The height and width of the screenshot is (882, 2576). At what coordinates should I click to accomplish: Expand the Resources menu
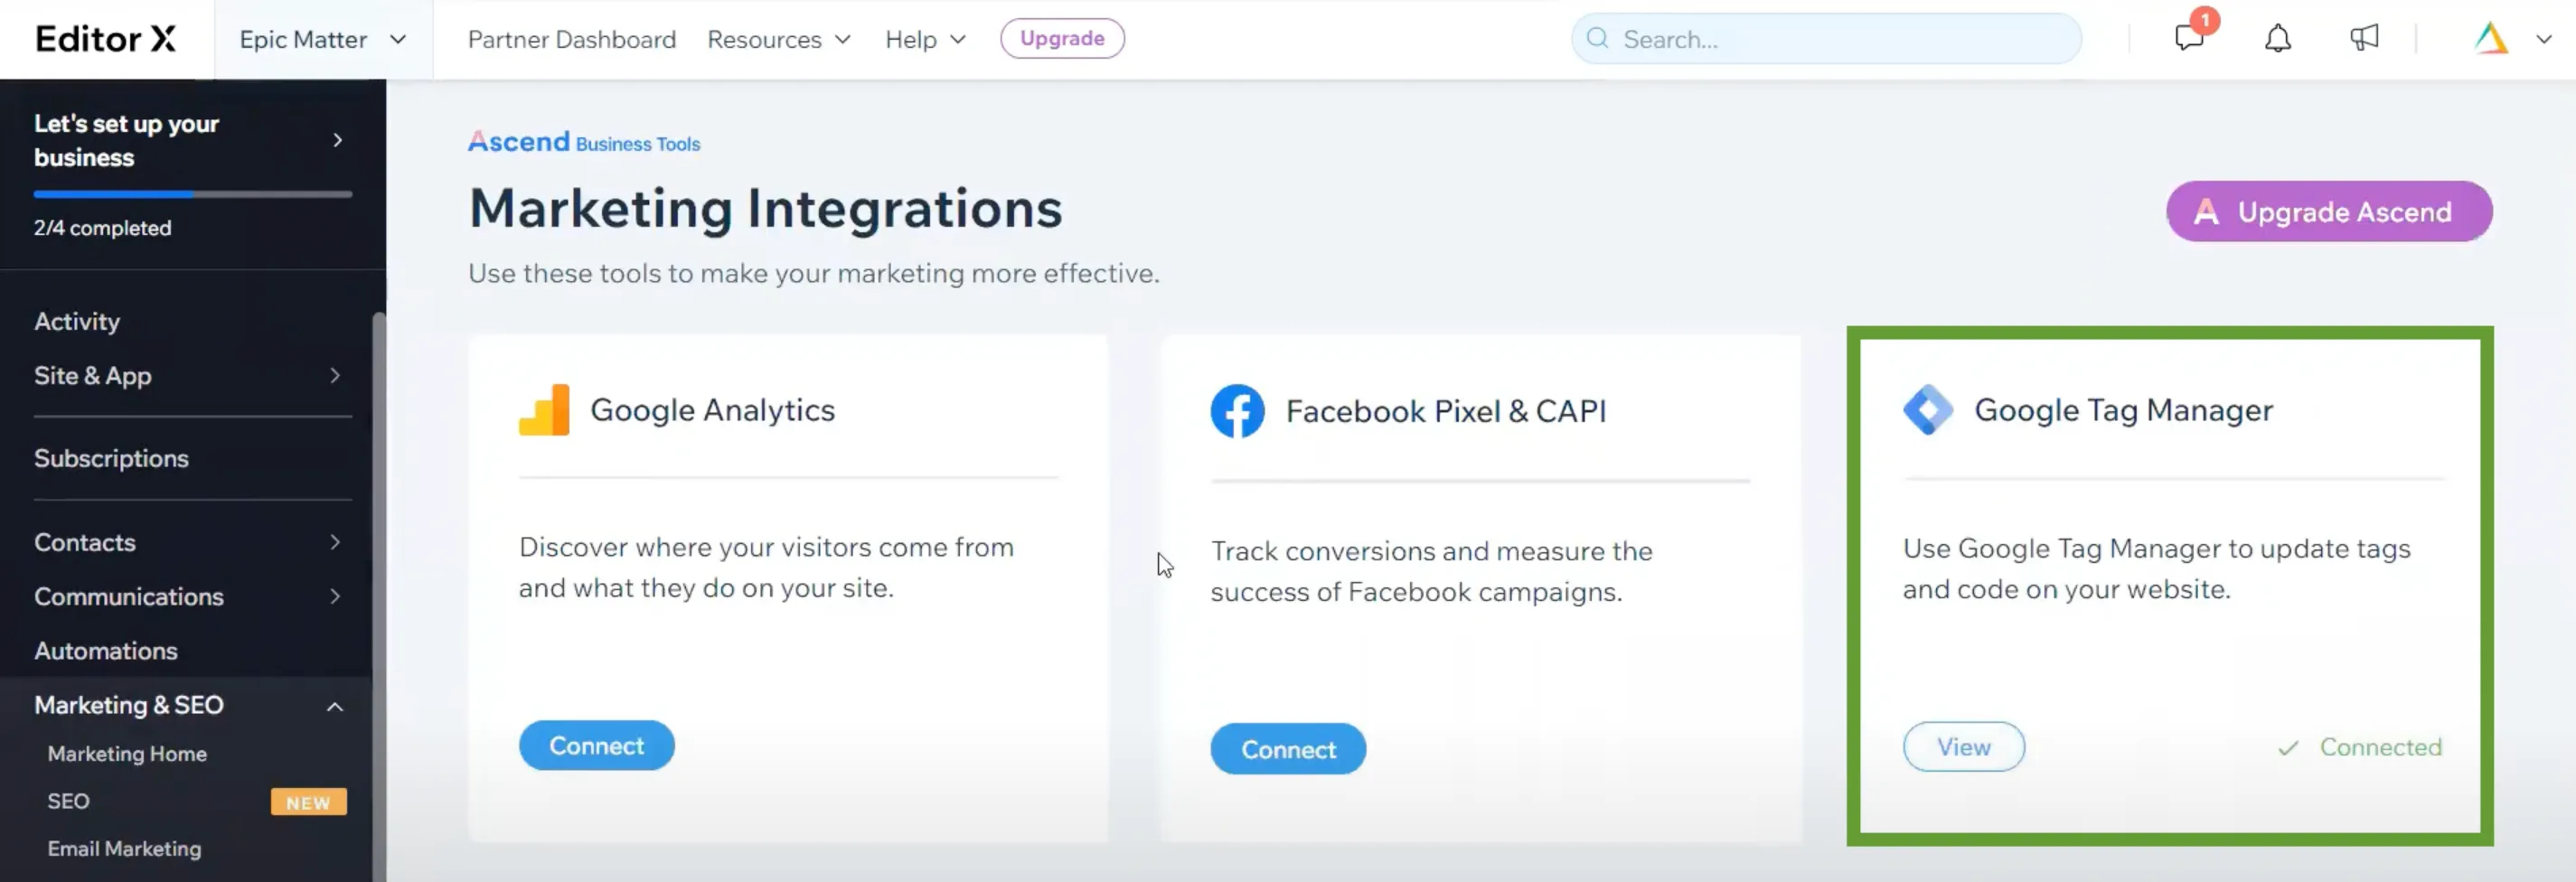[x=779, y=39]
